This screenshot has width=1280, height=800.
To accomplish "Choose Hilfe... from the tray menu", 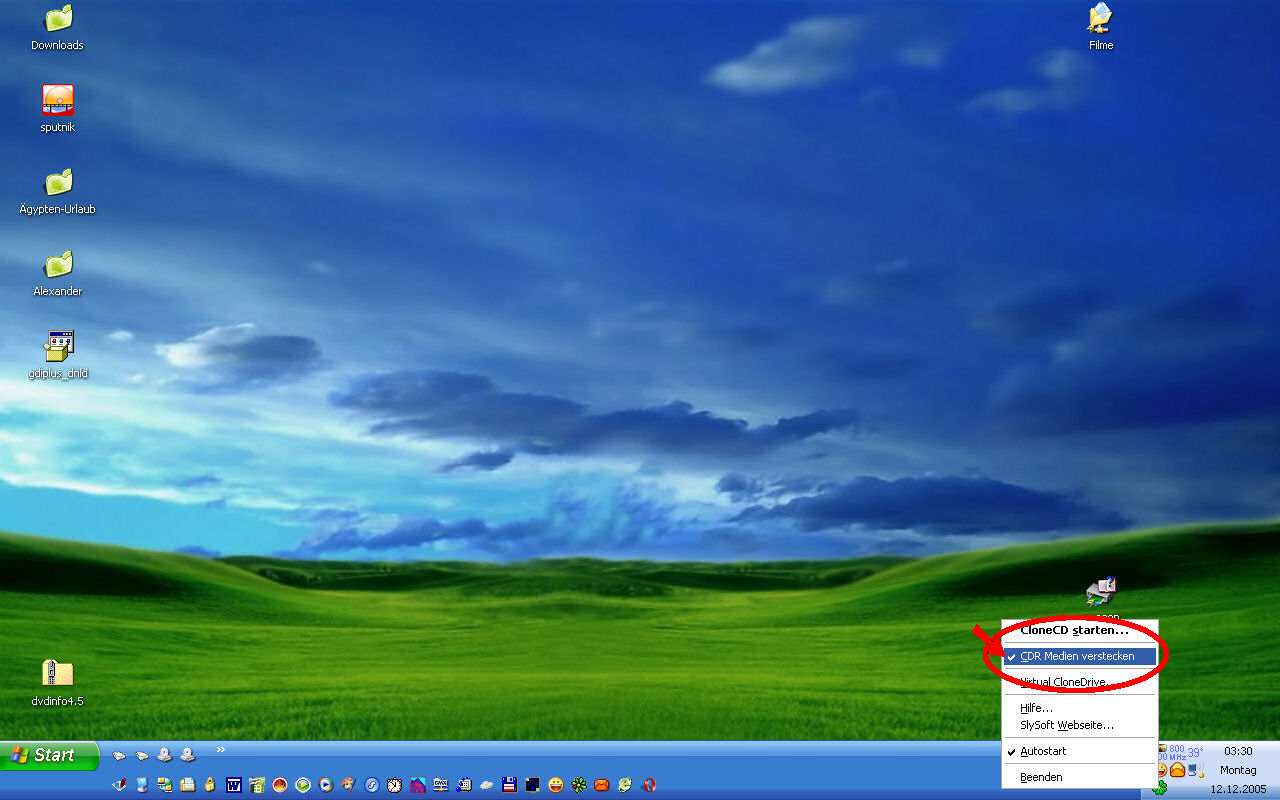I will [1080, 708].
